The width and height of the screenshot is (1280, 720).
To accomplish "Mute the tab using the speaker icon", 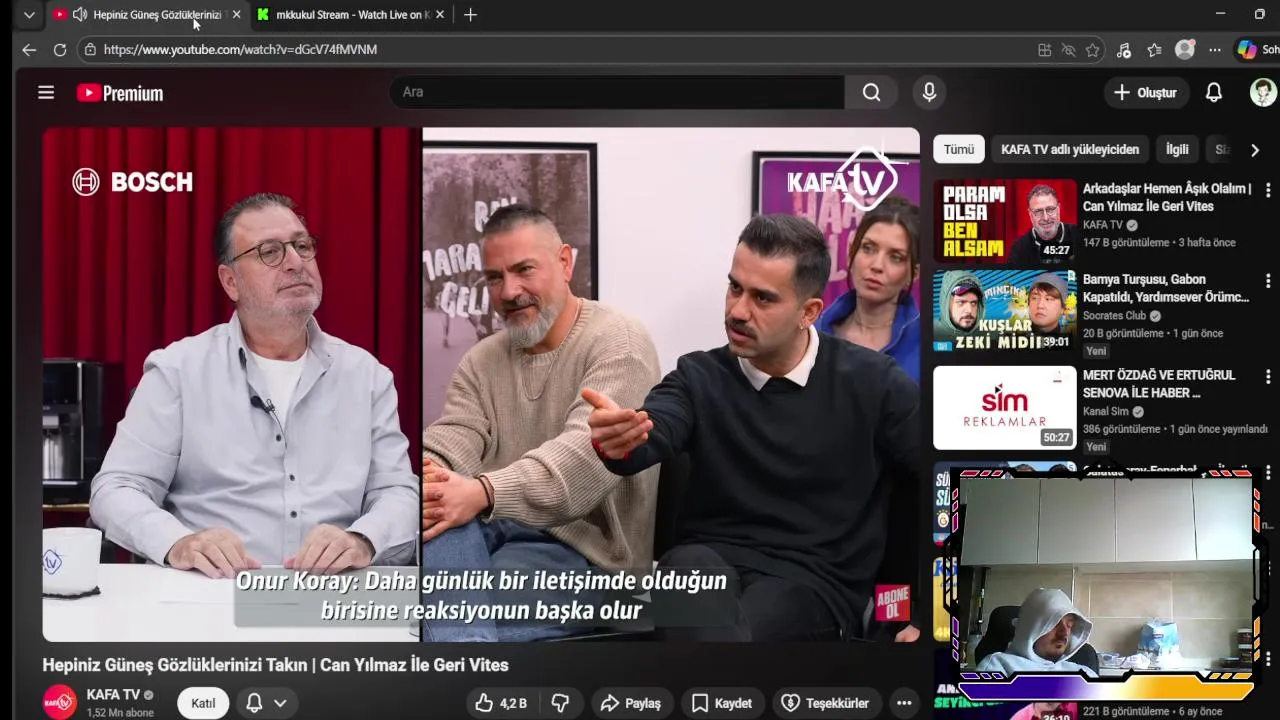I will tap(80, 15).
